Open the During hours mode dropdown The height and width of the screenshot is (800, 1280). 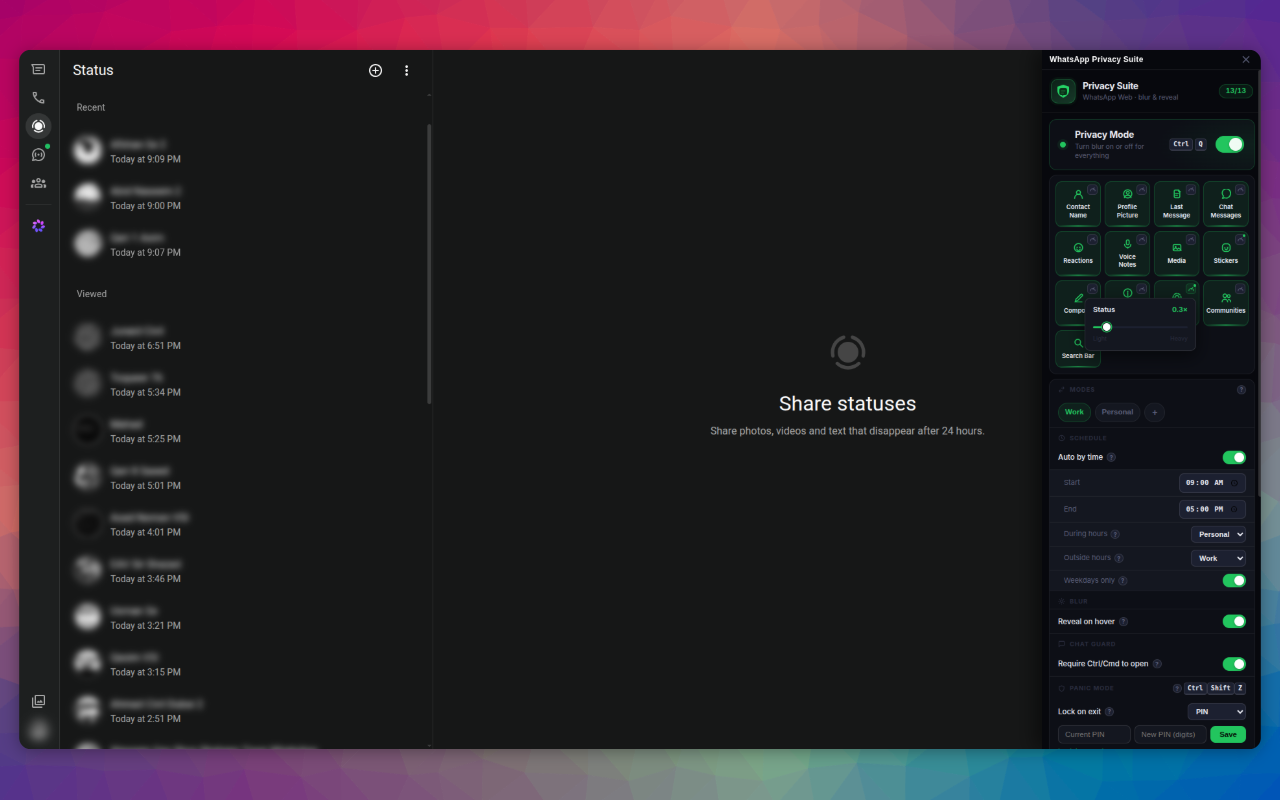pos(1218,534)
